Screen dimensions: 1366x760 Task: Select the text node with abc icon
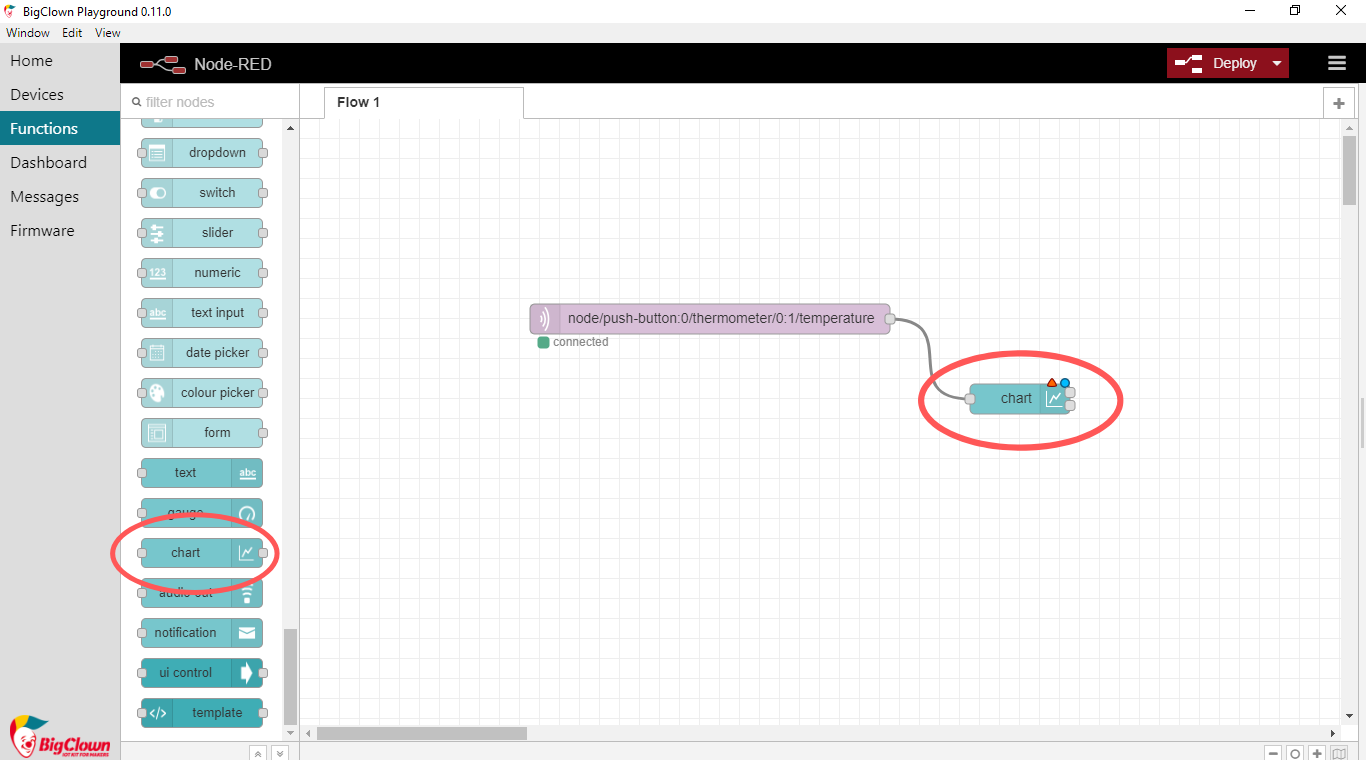[x=202, y=473]
